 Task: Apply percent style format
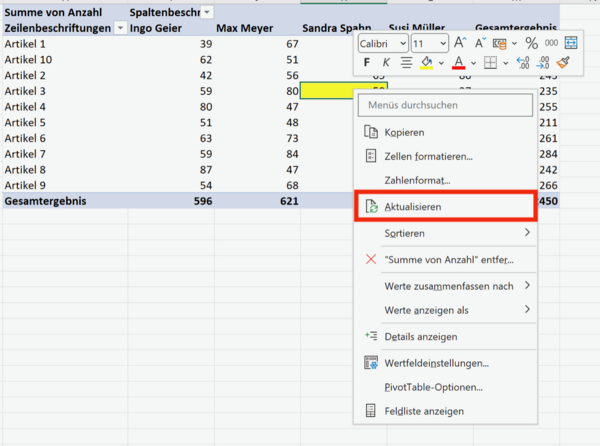[x=532, y=43]
